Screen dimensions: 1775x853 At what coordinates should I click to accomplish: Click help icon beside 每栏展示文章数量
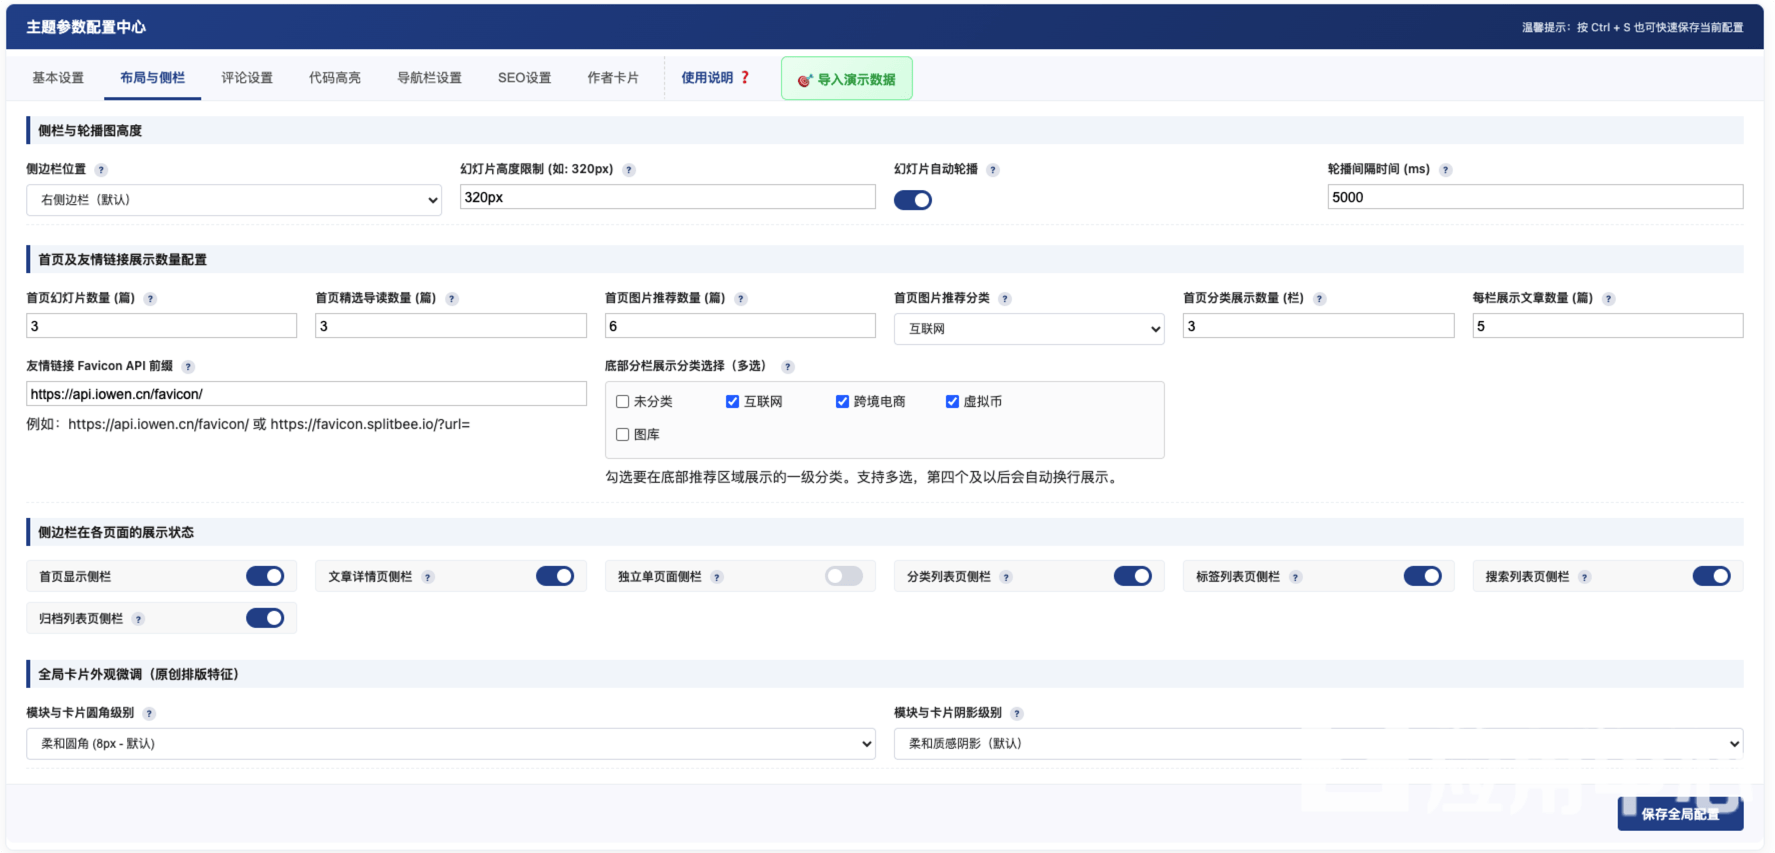[1609, 299]
